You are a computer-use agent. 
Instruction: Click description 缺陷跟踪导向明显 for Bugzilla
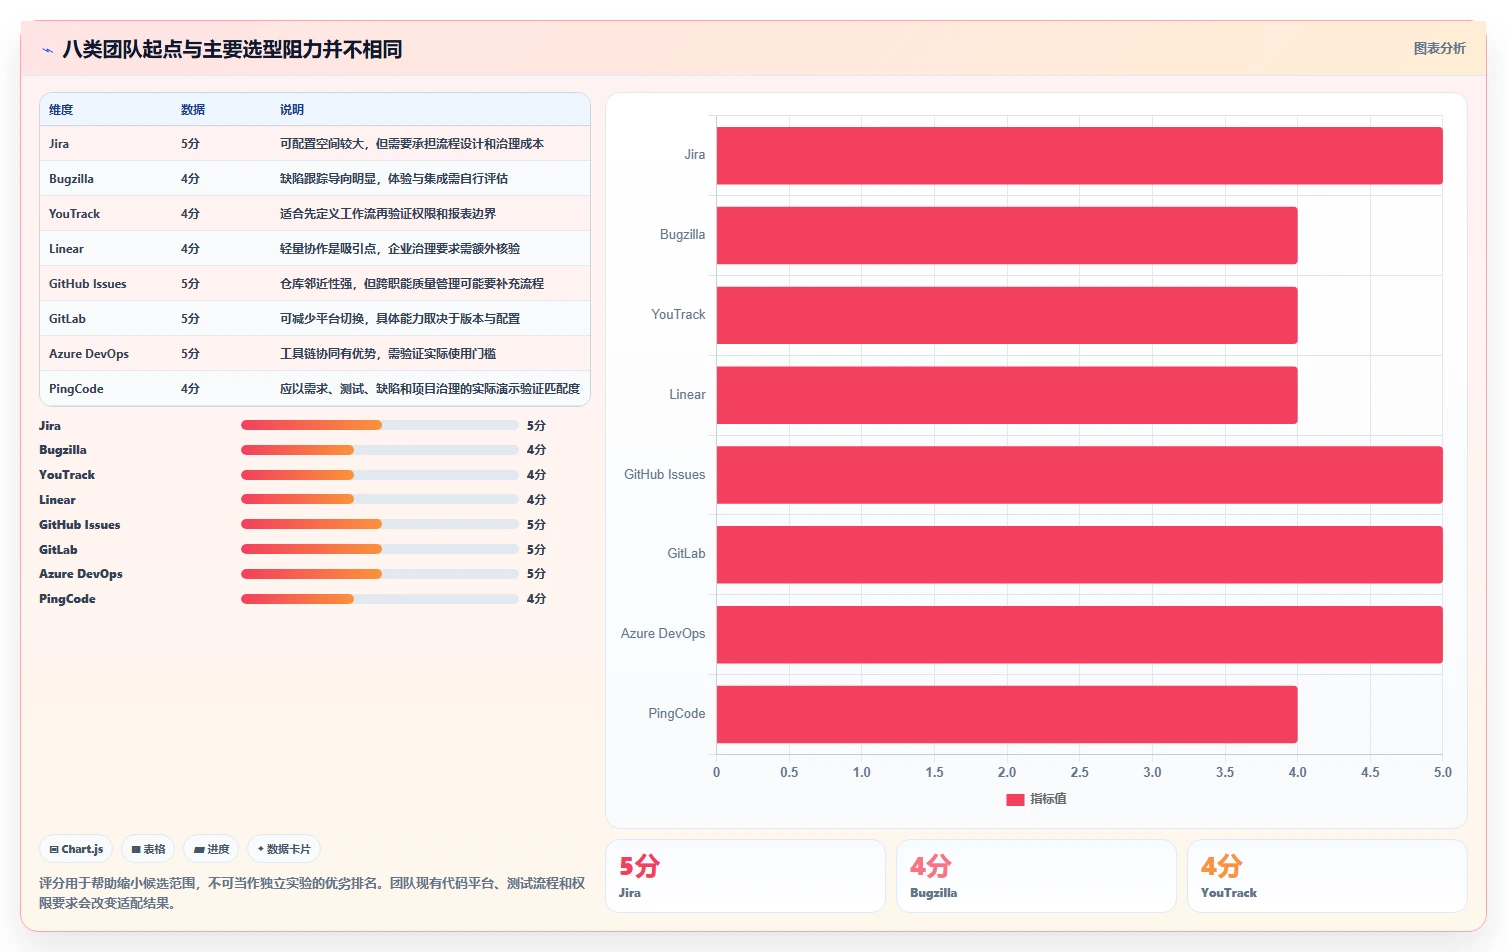pos(394,179)
